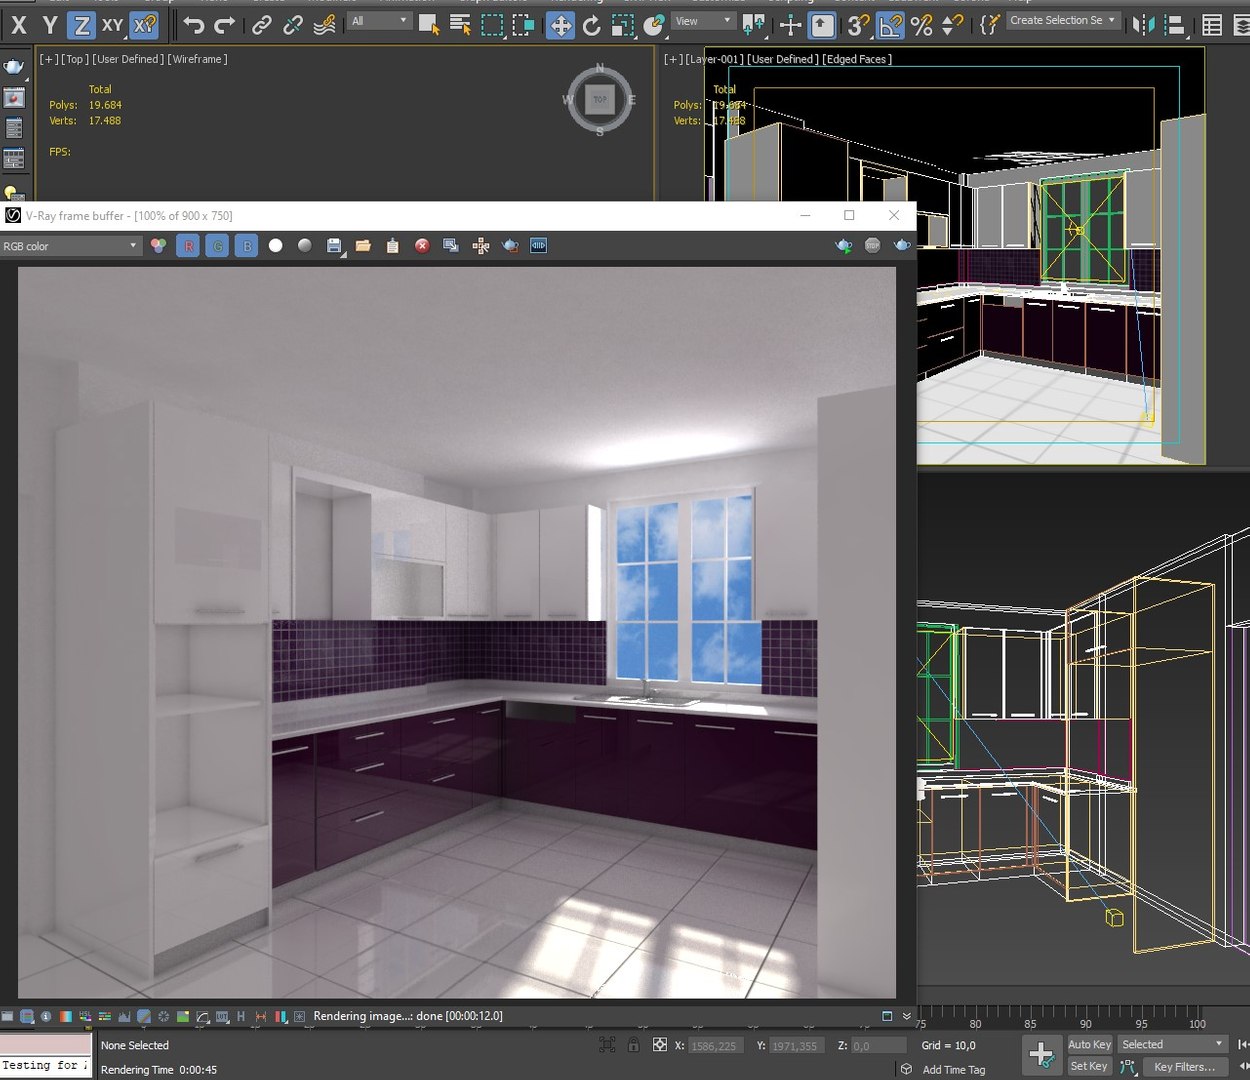The width and height of the screenshot is (1250, 1080).
Task: Choose the Select Object tool
Action: click(x=429, y=25)
